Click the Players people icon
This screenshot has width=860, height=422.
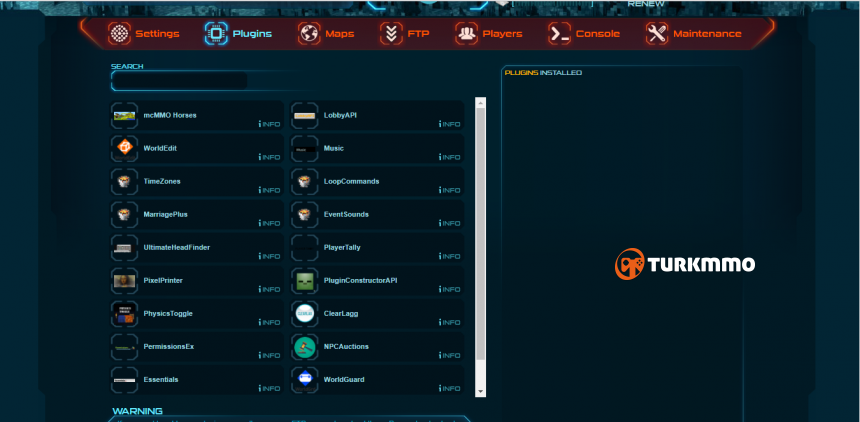pos(466,33)
